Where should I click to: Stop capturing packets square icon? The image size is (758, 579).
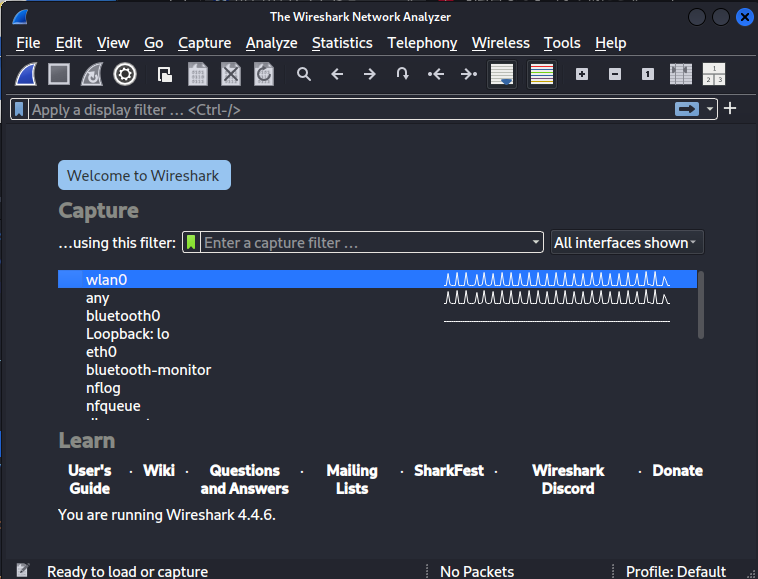(x=59, y=74)
